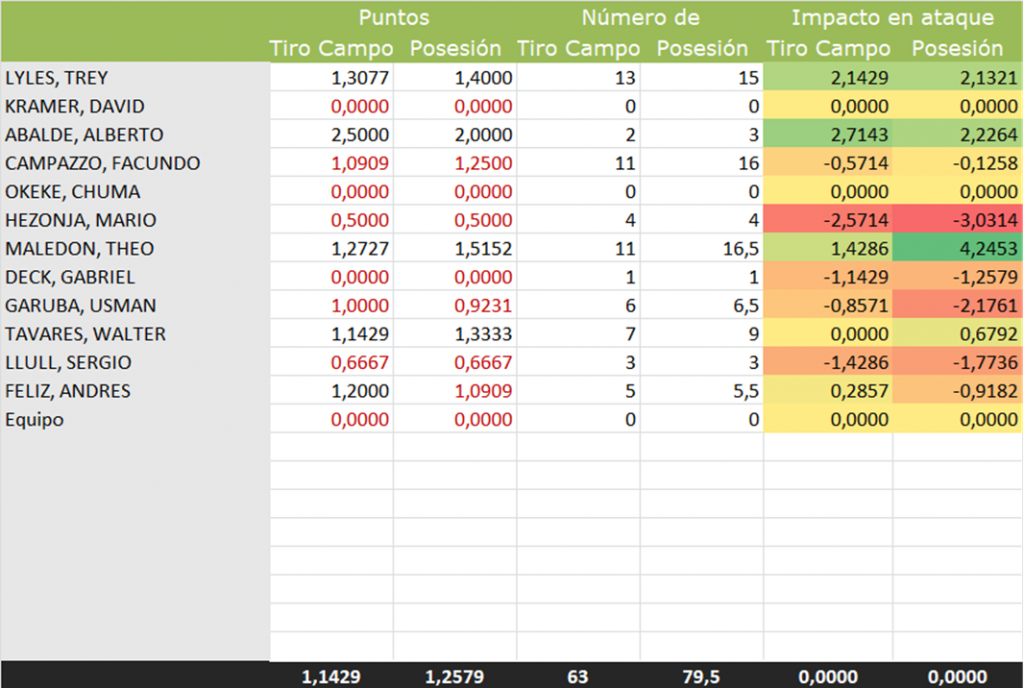Select TAVARES, WALTER's 1,3333 value
The height and width of the screenshot is (688, 1024).
tap(484, 334)
